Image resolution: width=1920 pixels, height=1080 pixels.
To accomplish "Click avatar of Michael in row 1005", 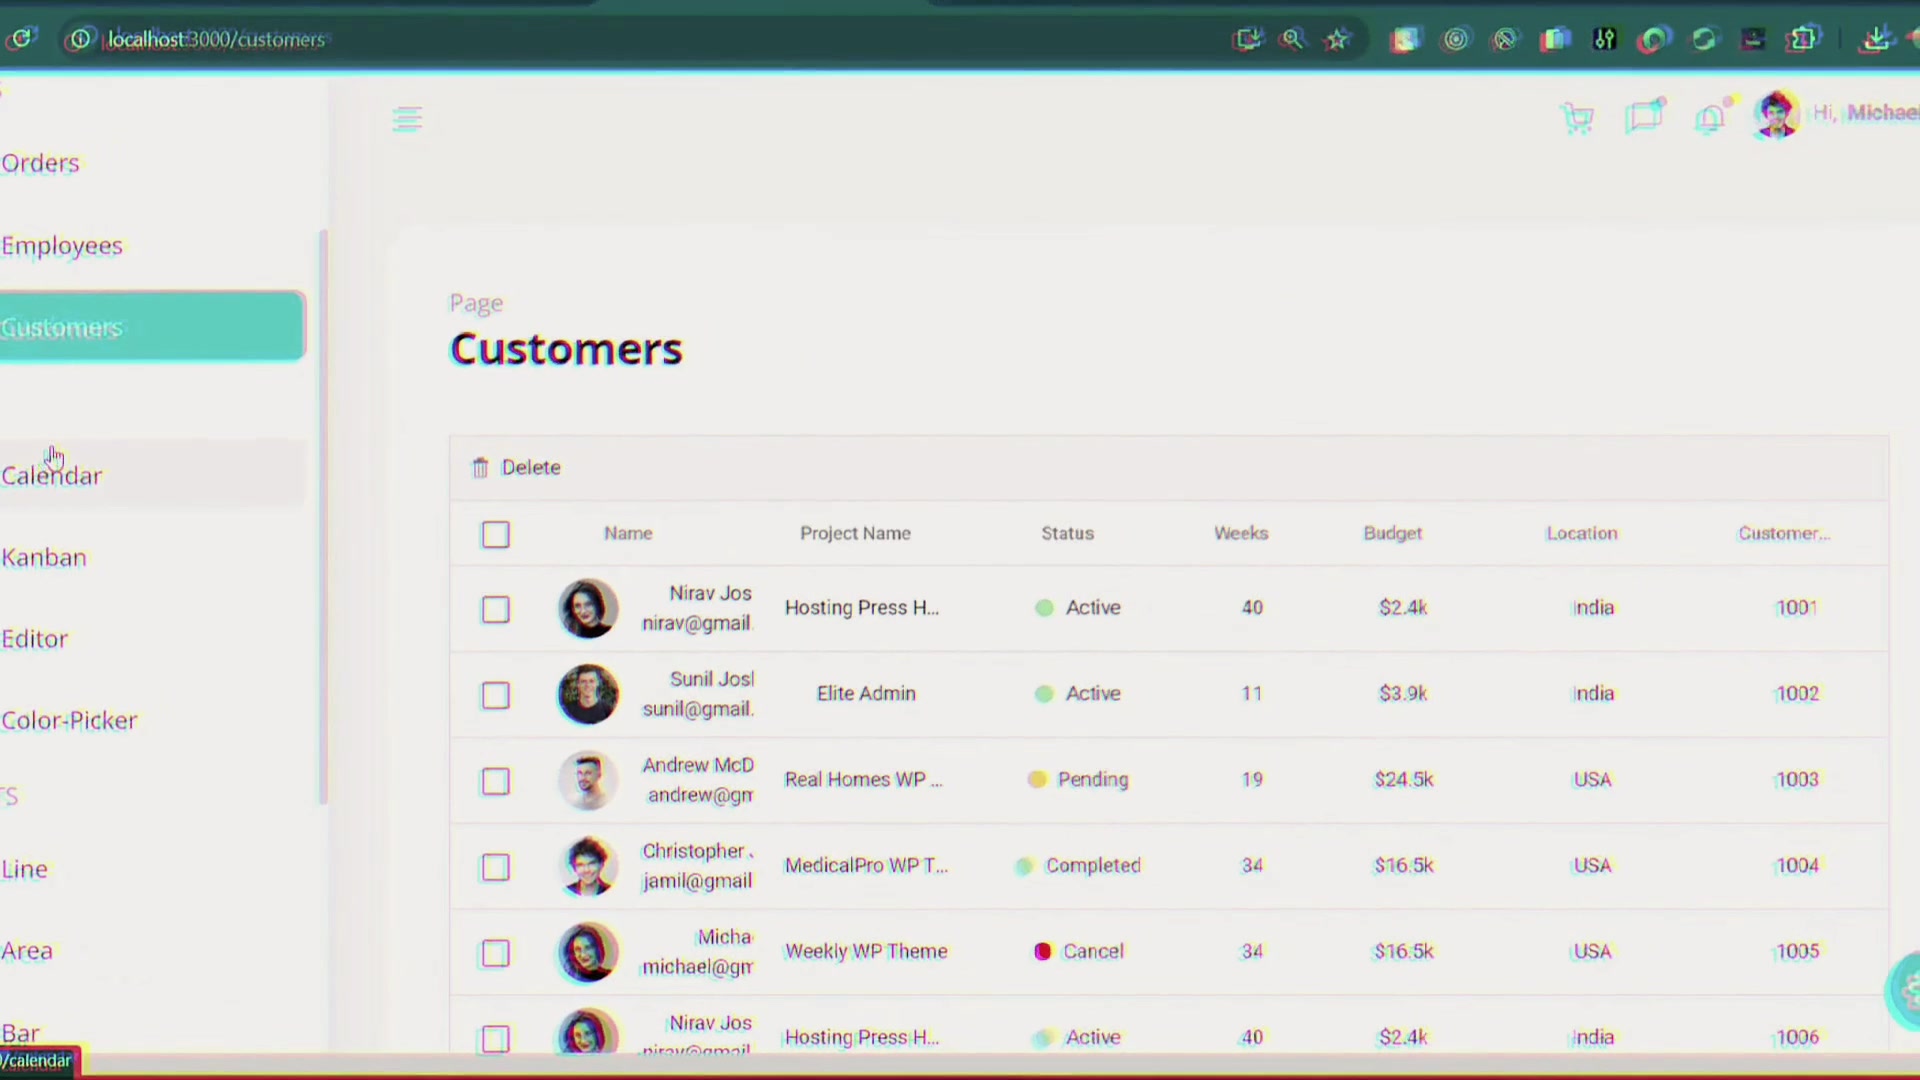I will point(588,952).
